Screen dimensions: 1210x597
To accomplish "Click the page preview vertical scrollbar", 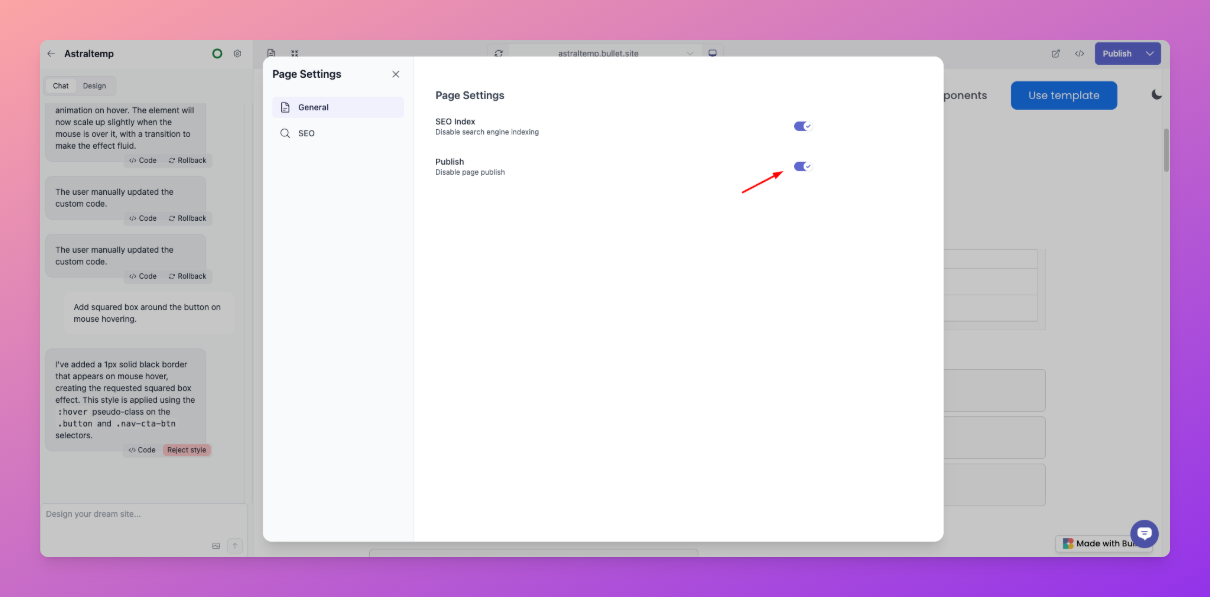I will 1165,150.
